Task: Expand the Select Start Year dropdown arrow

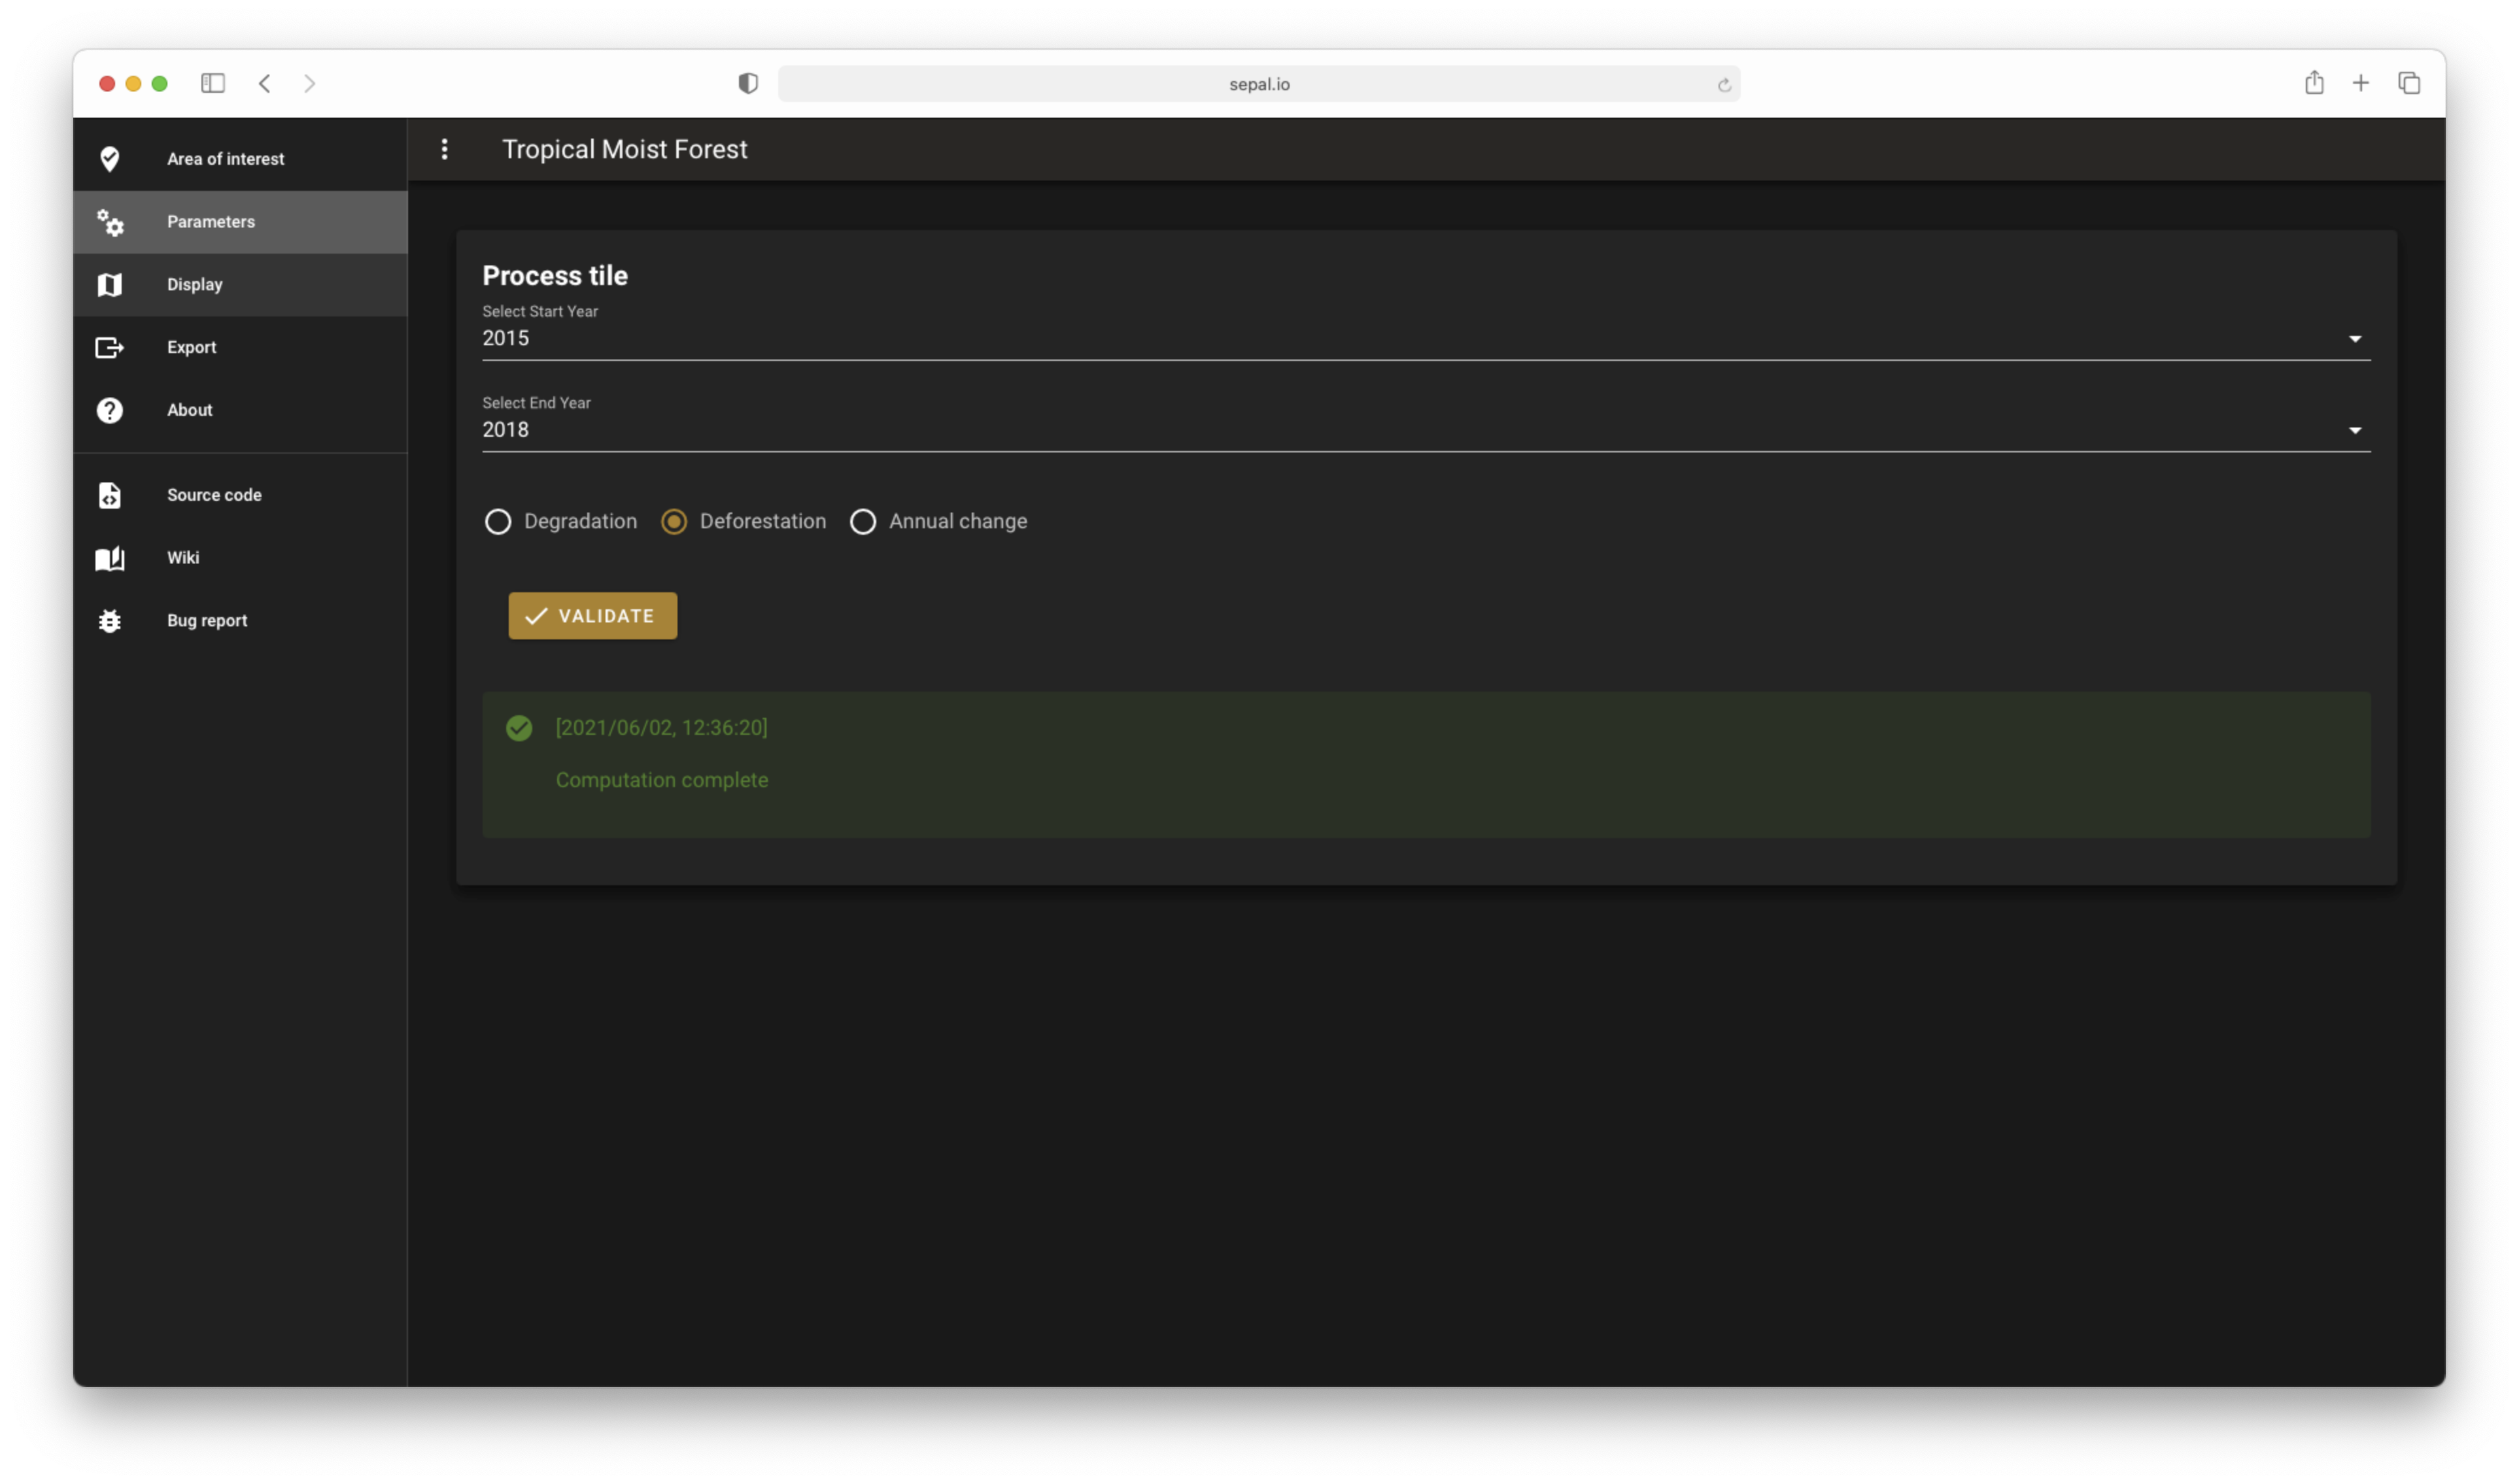Action: pyautogui.click(x=2354, y=339)
